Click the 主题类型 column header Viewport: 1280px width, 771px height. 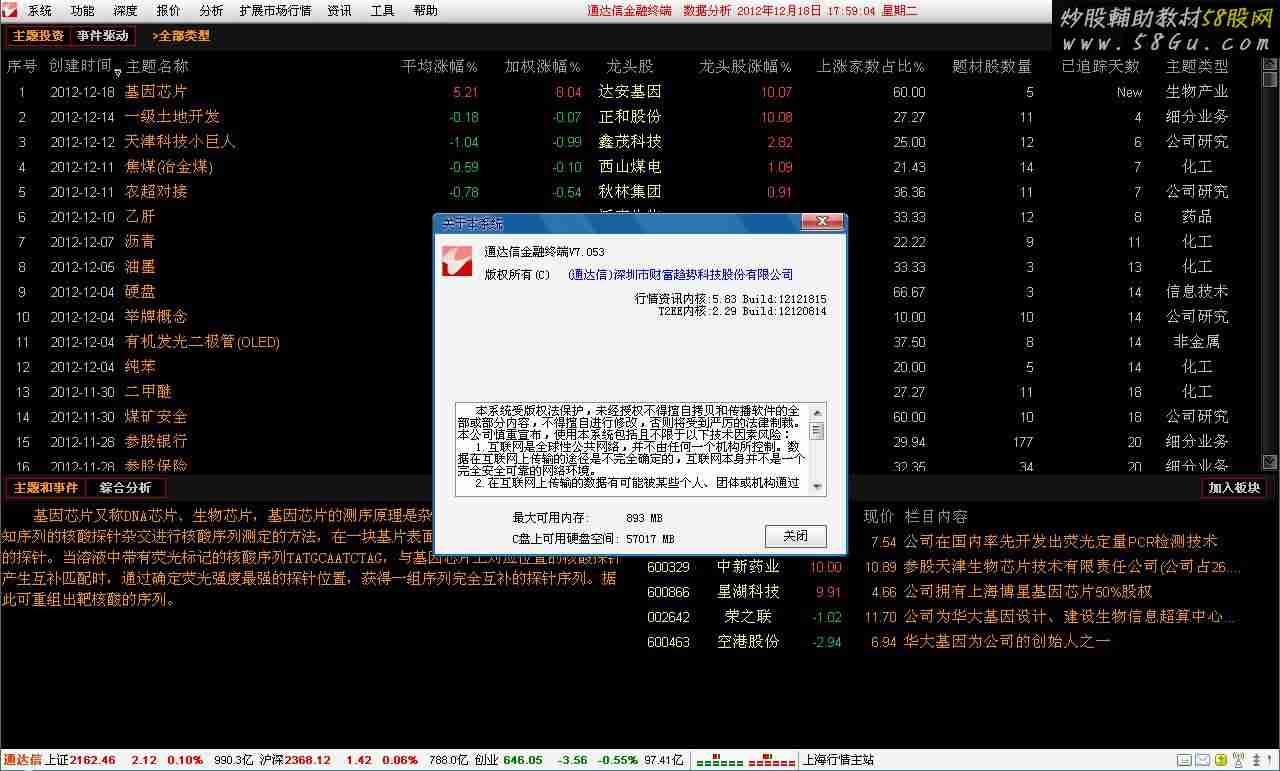pos(1197,67)
